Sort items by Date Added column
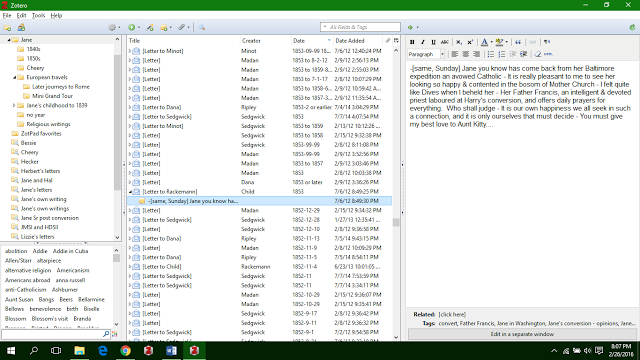640x360 pixels. coord(358,41)
